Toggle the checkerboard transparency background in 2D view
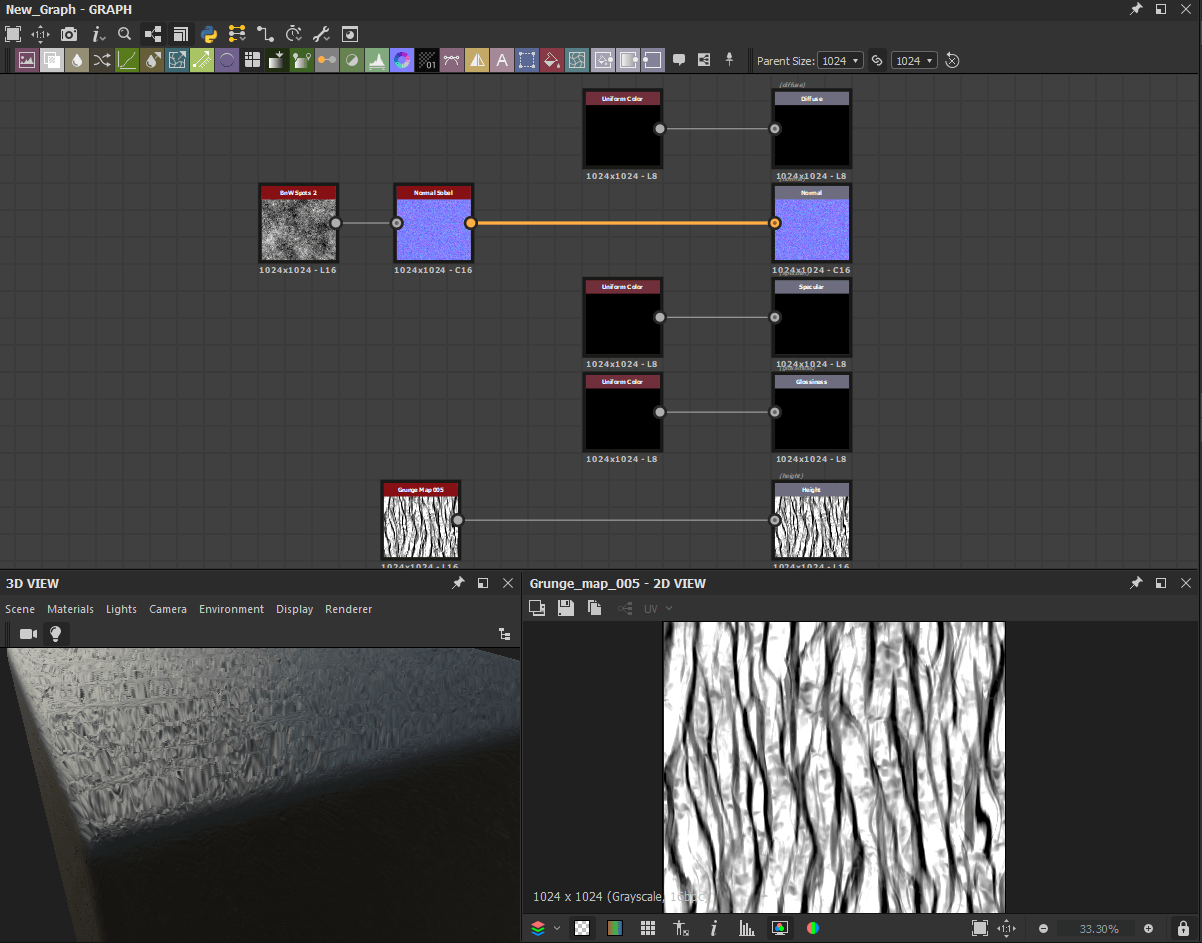The width and height of the screenshot is (1202, 943). click(582, 928)
